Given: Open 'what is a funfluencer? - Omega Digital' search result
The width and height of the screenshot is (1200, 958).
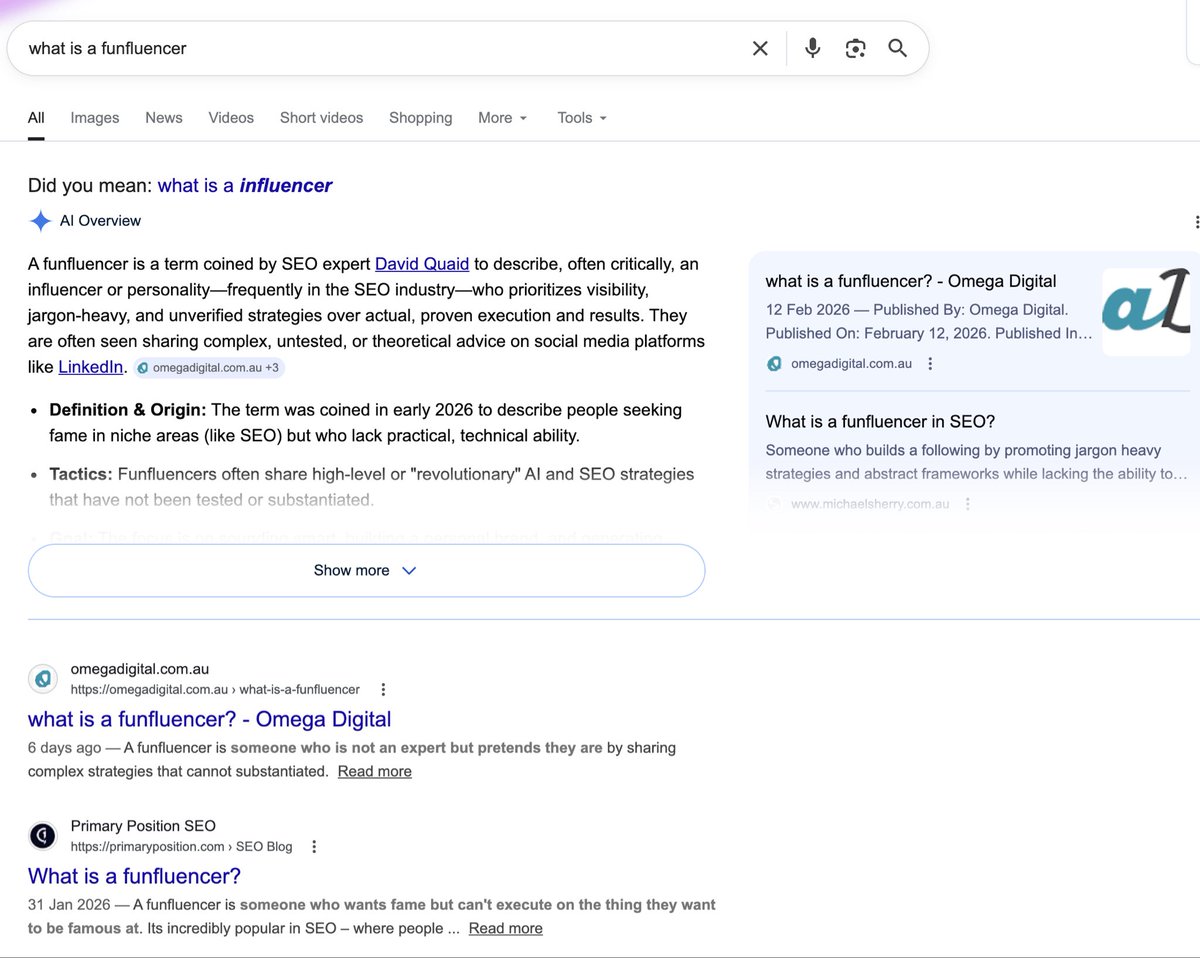Looking at the screenshot, I should [x=209, y=719].
